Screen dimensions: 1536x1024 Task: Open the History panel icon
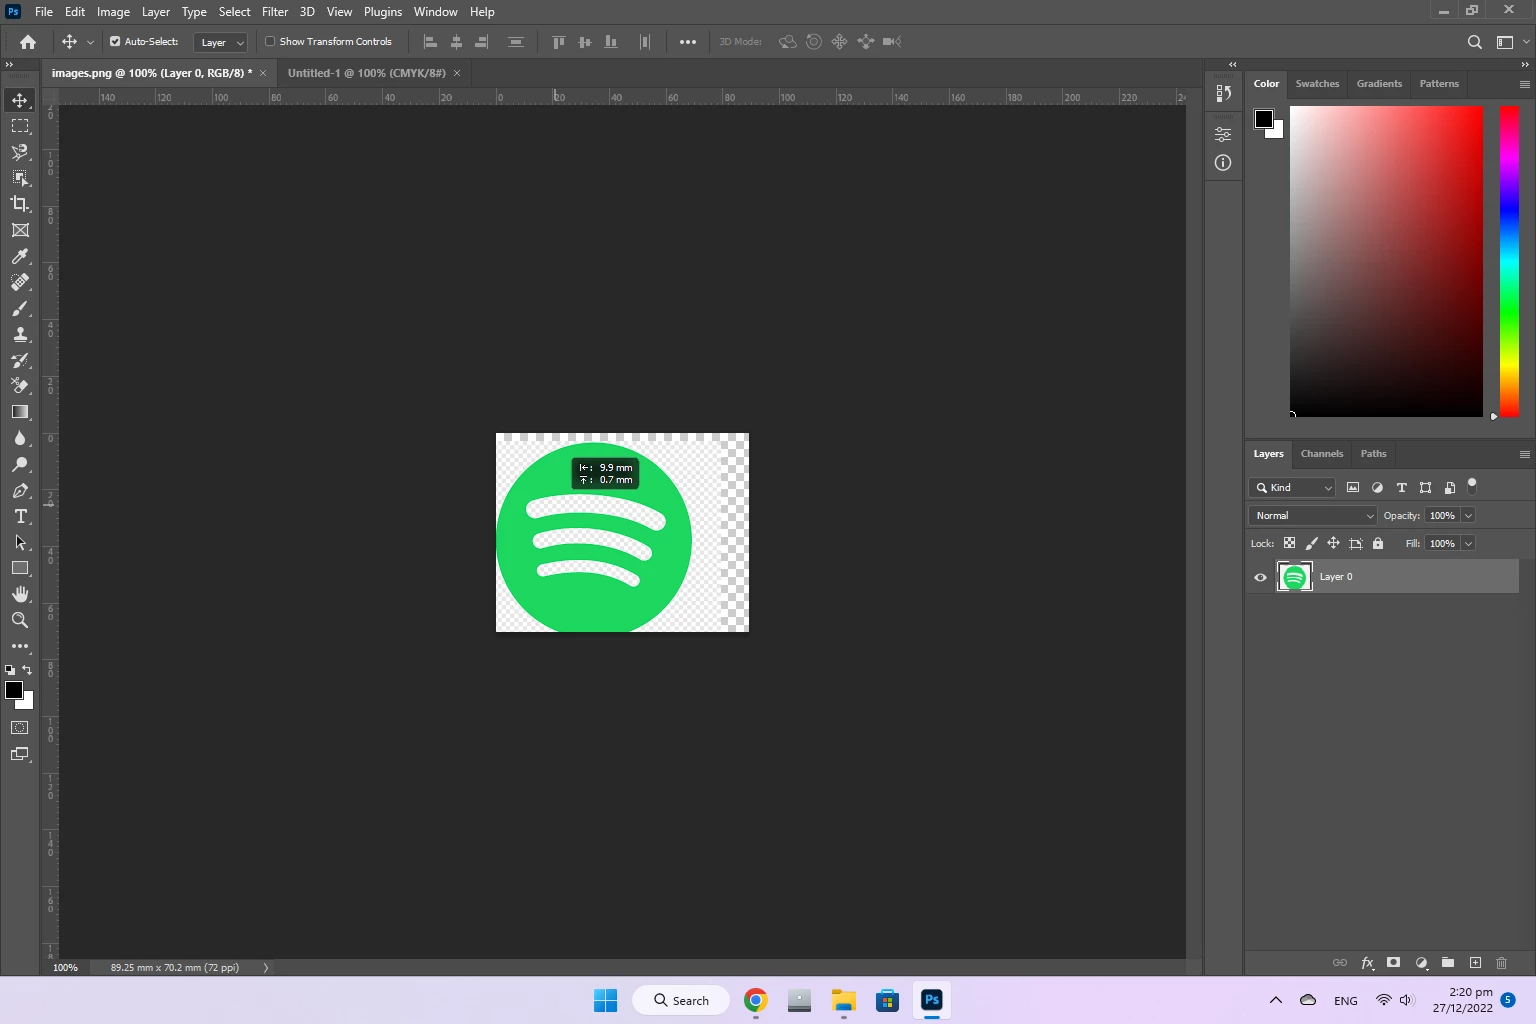1223,94
